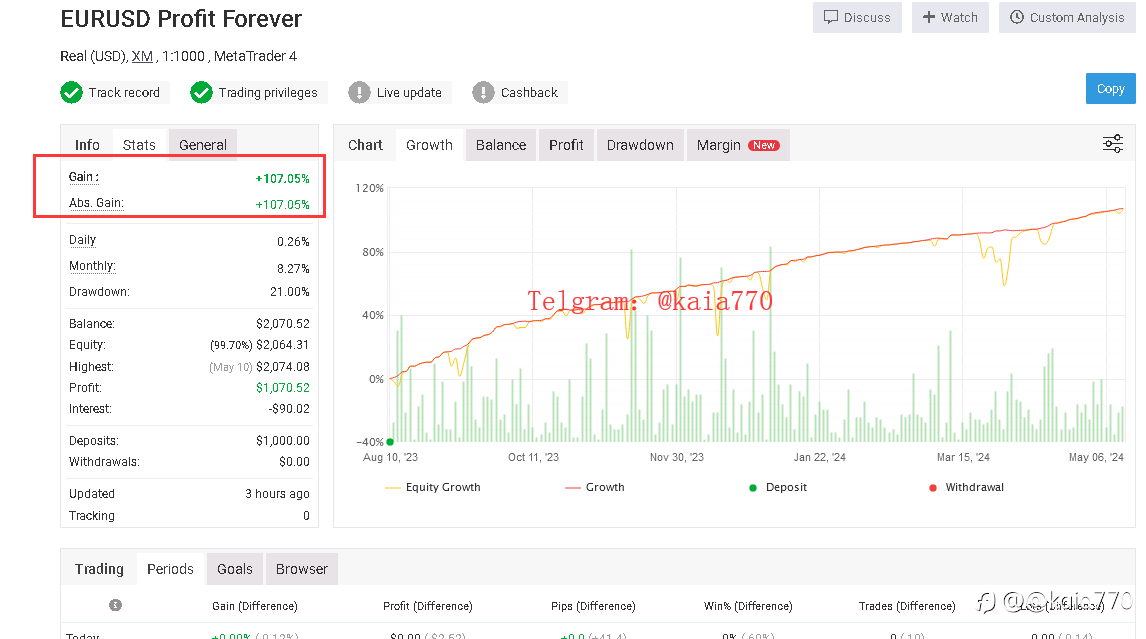
Task: Select the Profit chart tab
Action: pos(566,145)
